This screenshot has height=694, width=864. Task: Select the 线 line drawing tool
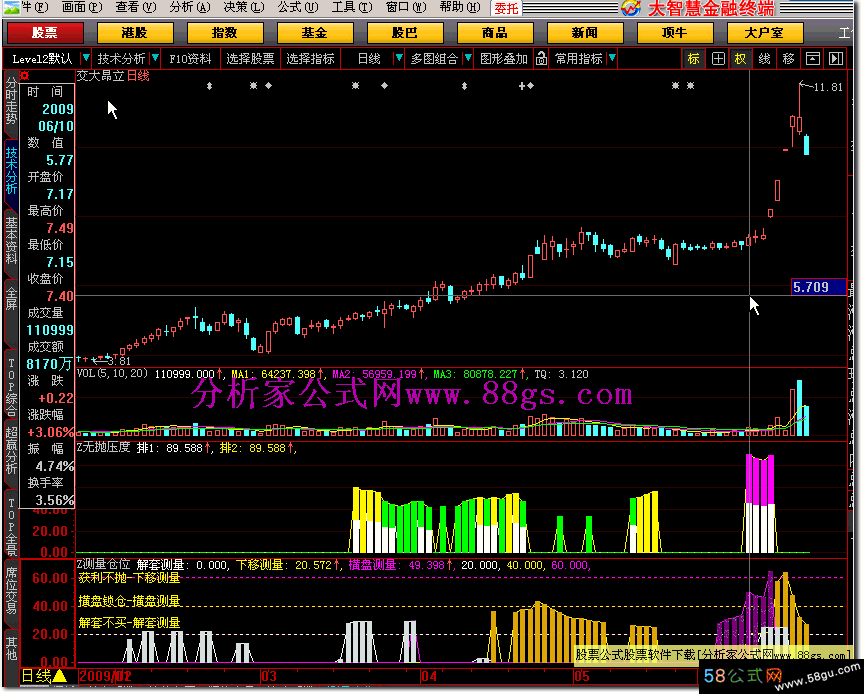pyautogui.click(x=764, y=58)
